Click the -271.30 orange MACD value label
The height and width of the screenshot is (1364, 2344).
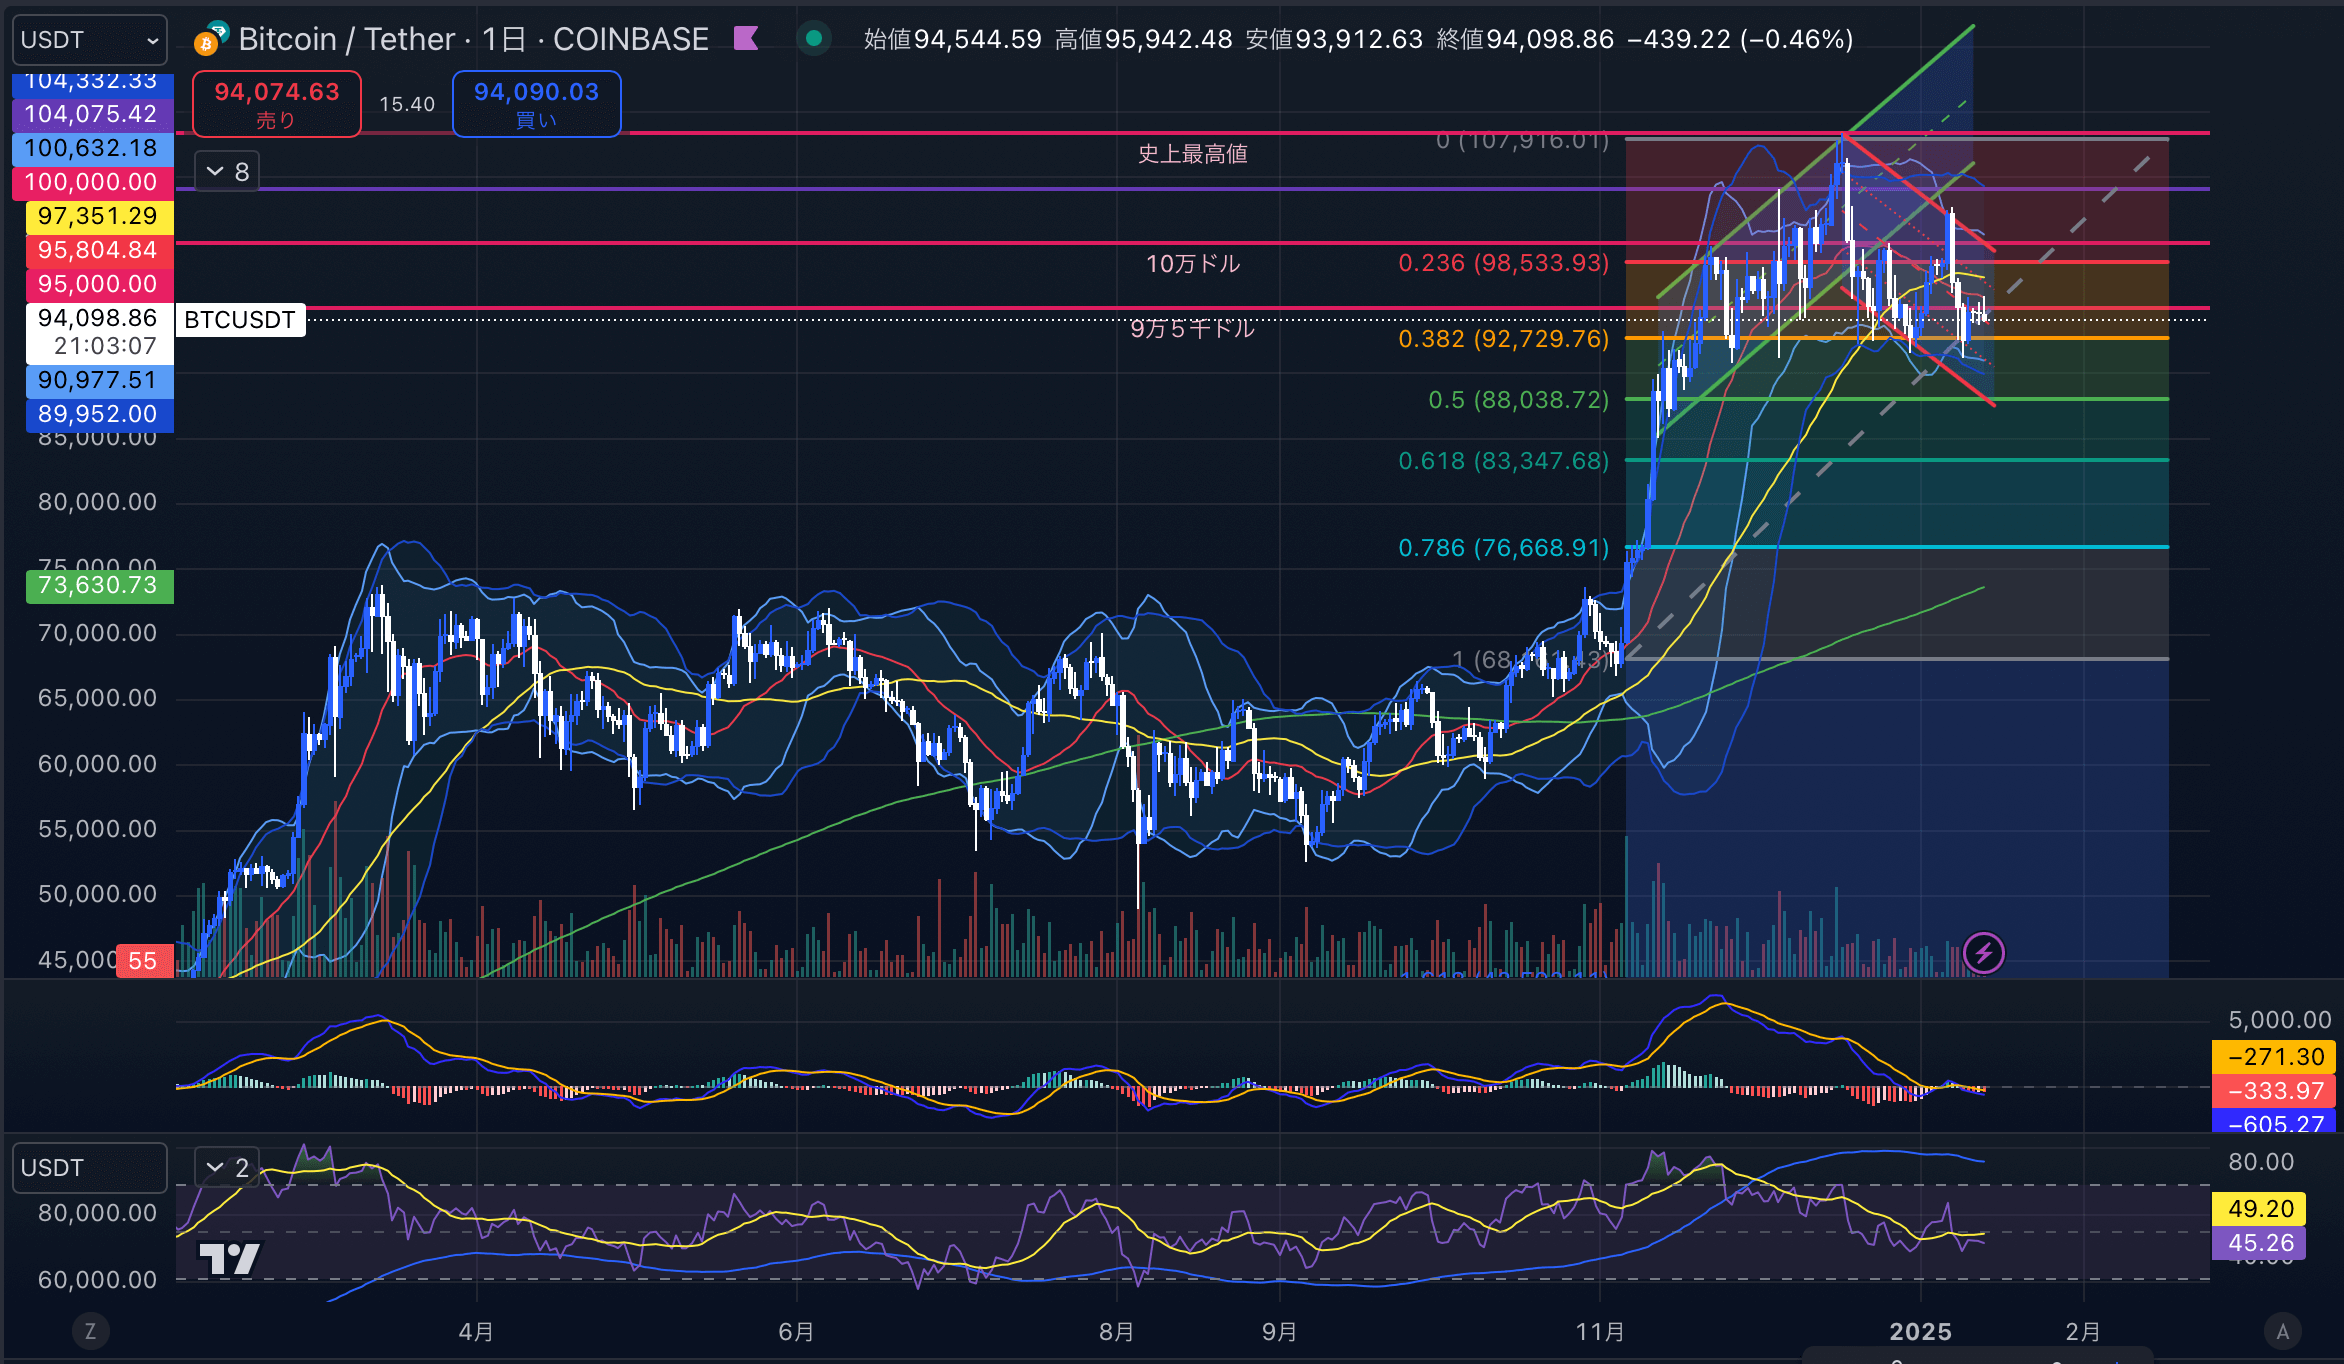pos(2274,1057)
